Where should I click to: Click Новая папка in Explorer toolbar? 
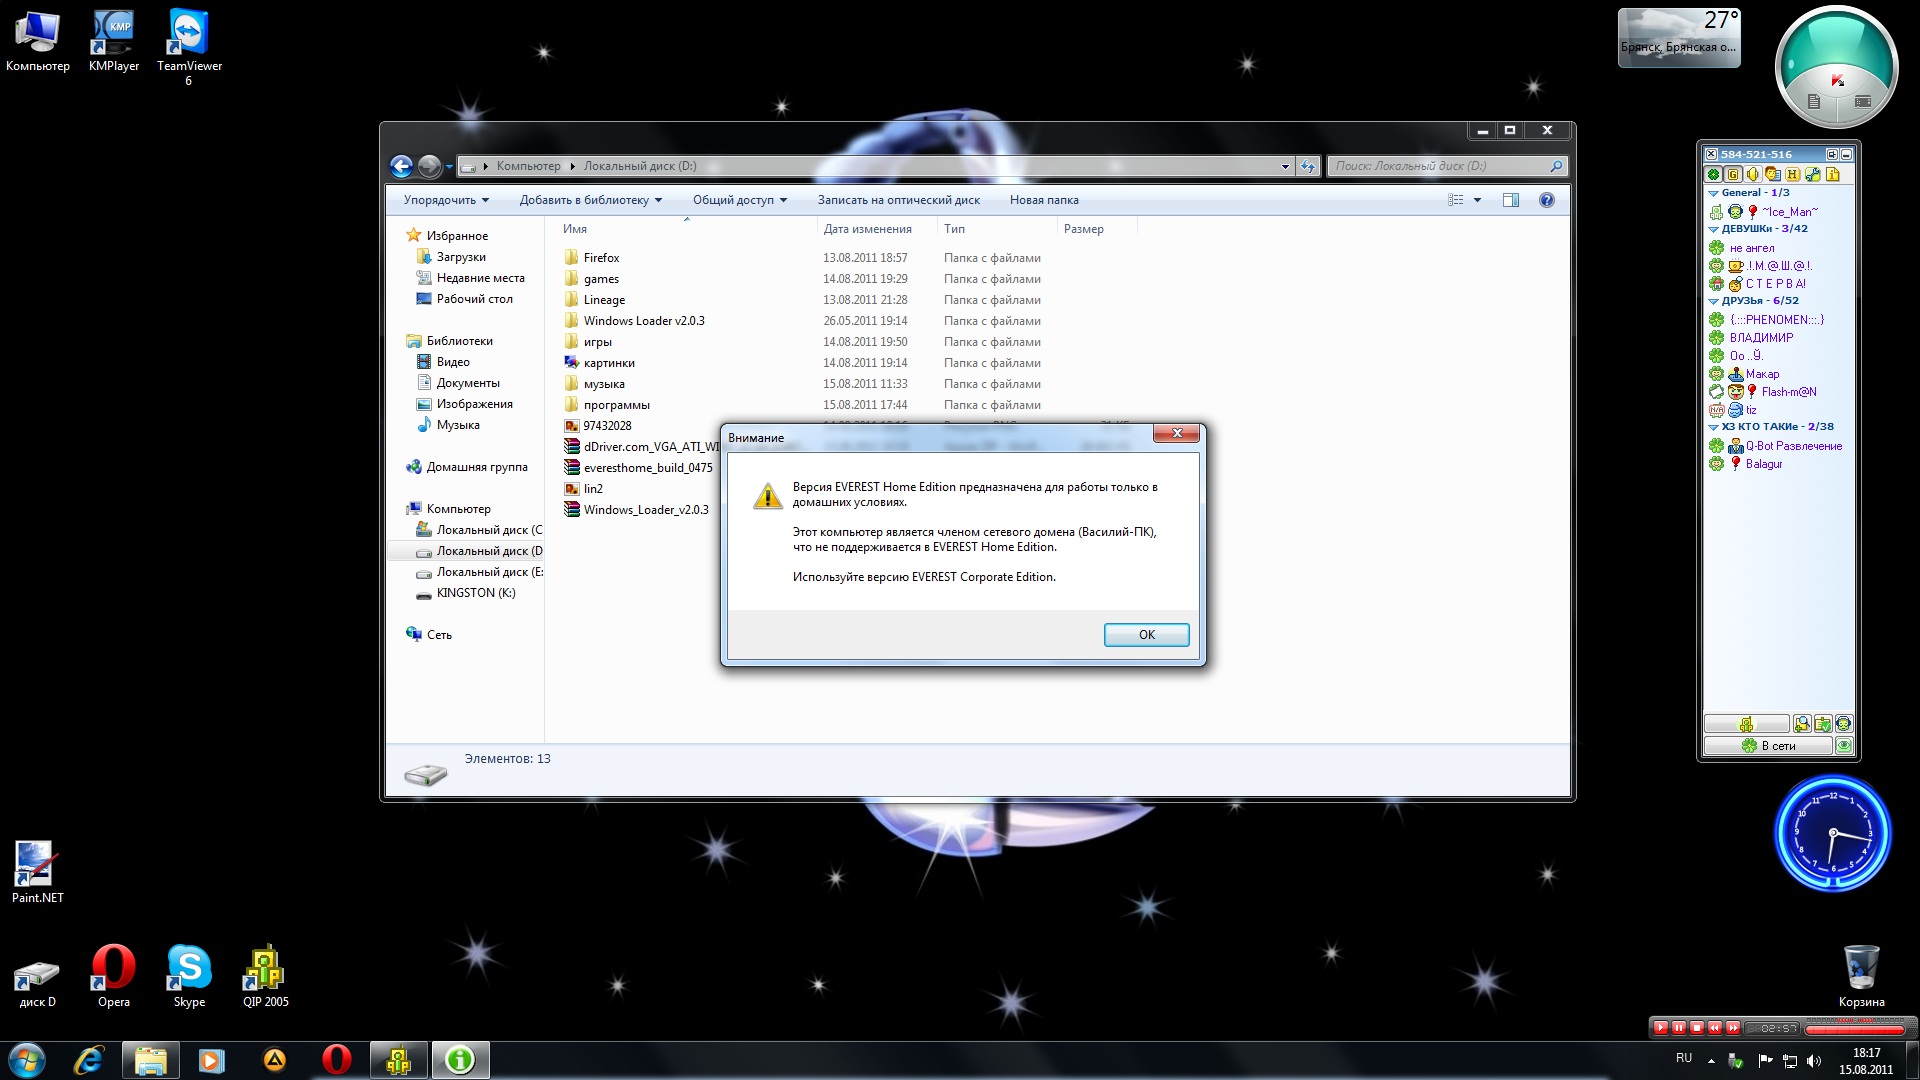(x=1043, y=200)
